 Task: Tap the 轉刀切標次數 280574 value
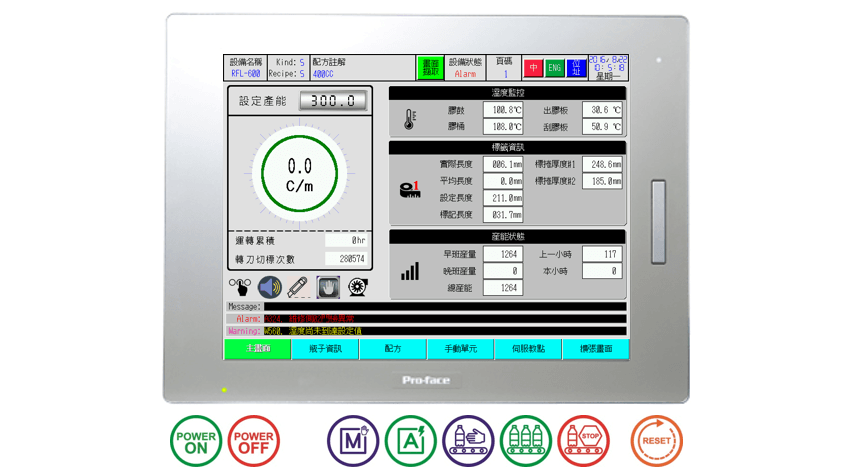click(346, 259)
